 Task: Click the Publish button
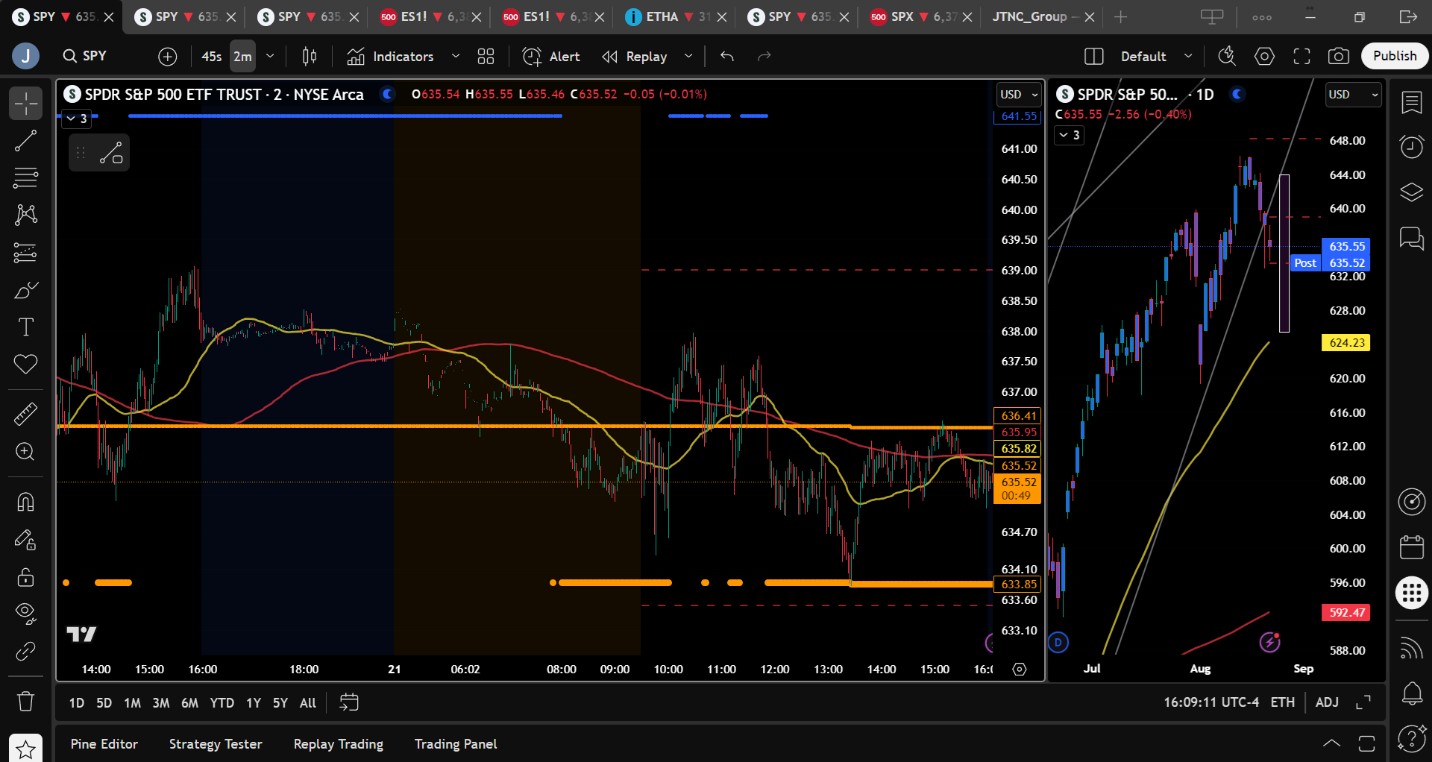[1394, 57]
